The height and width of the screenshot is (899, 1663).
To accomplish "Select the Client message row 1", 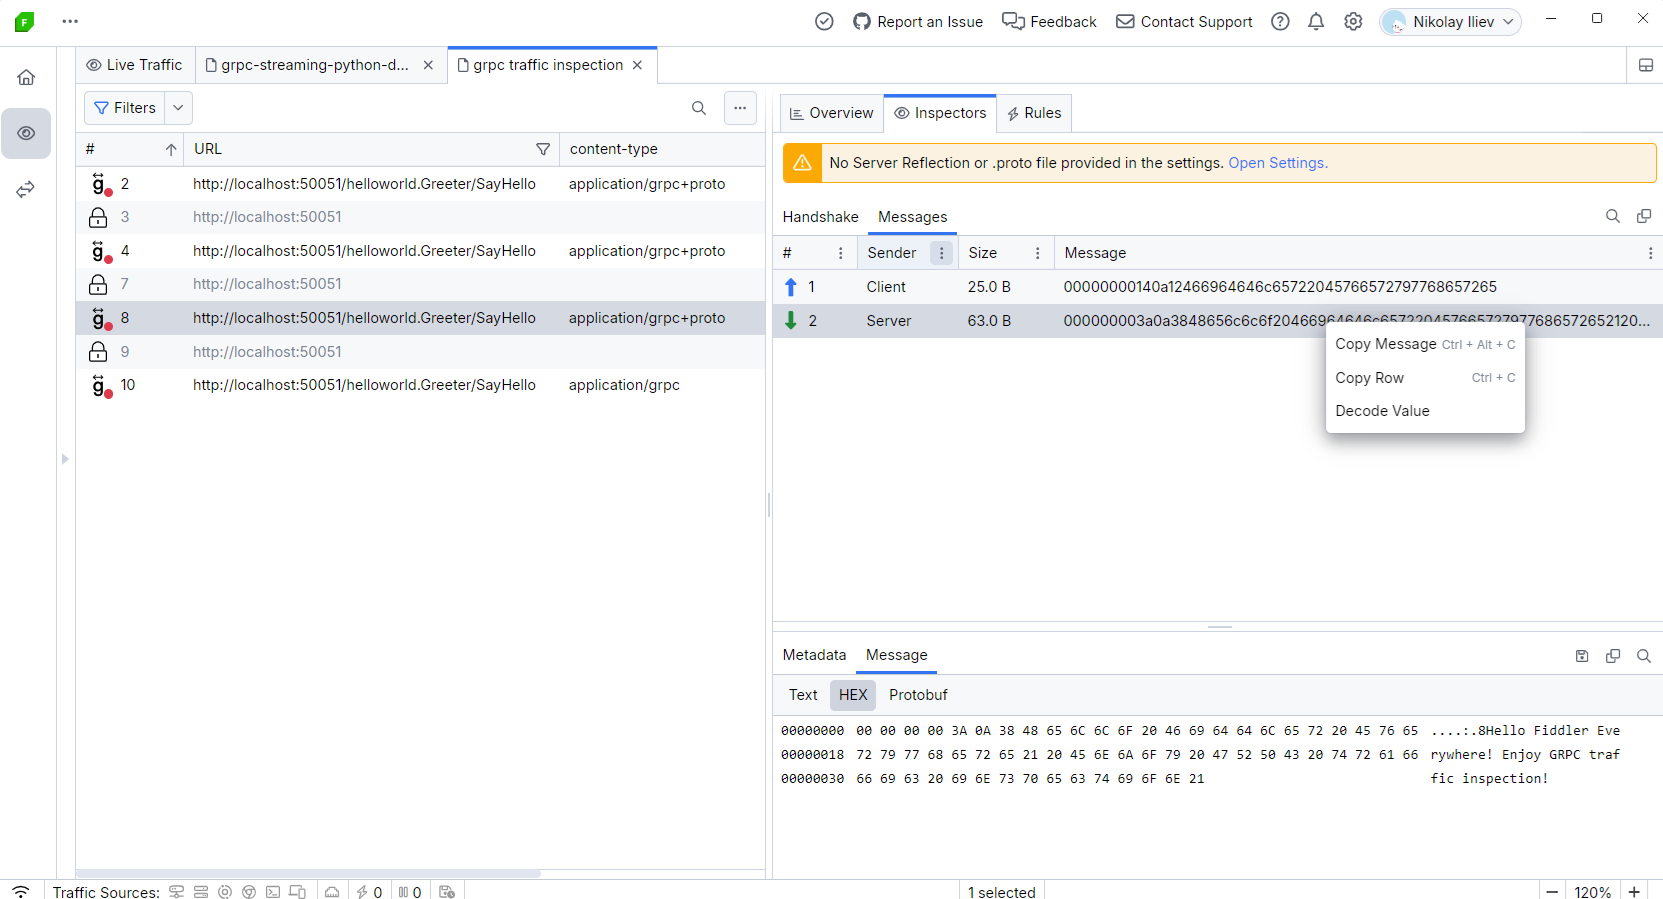I will (x=1218, y=287).
